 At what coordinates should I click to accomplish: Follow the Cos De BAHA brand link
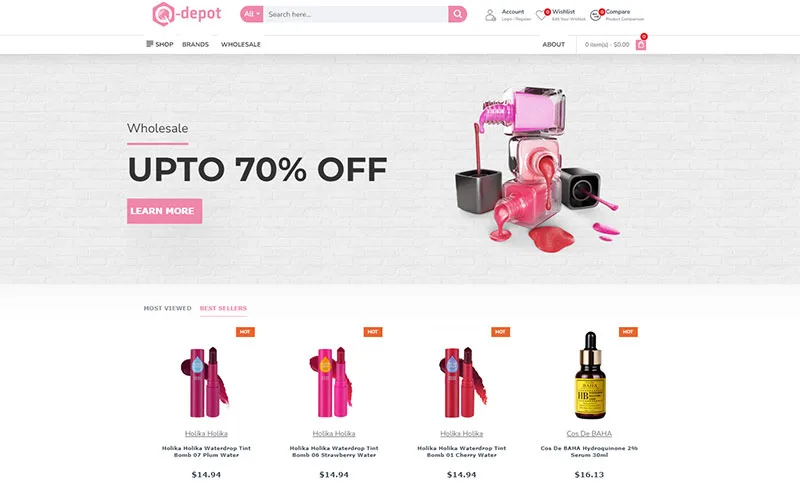589,434
